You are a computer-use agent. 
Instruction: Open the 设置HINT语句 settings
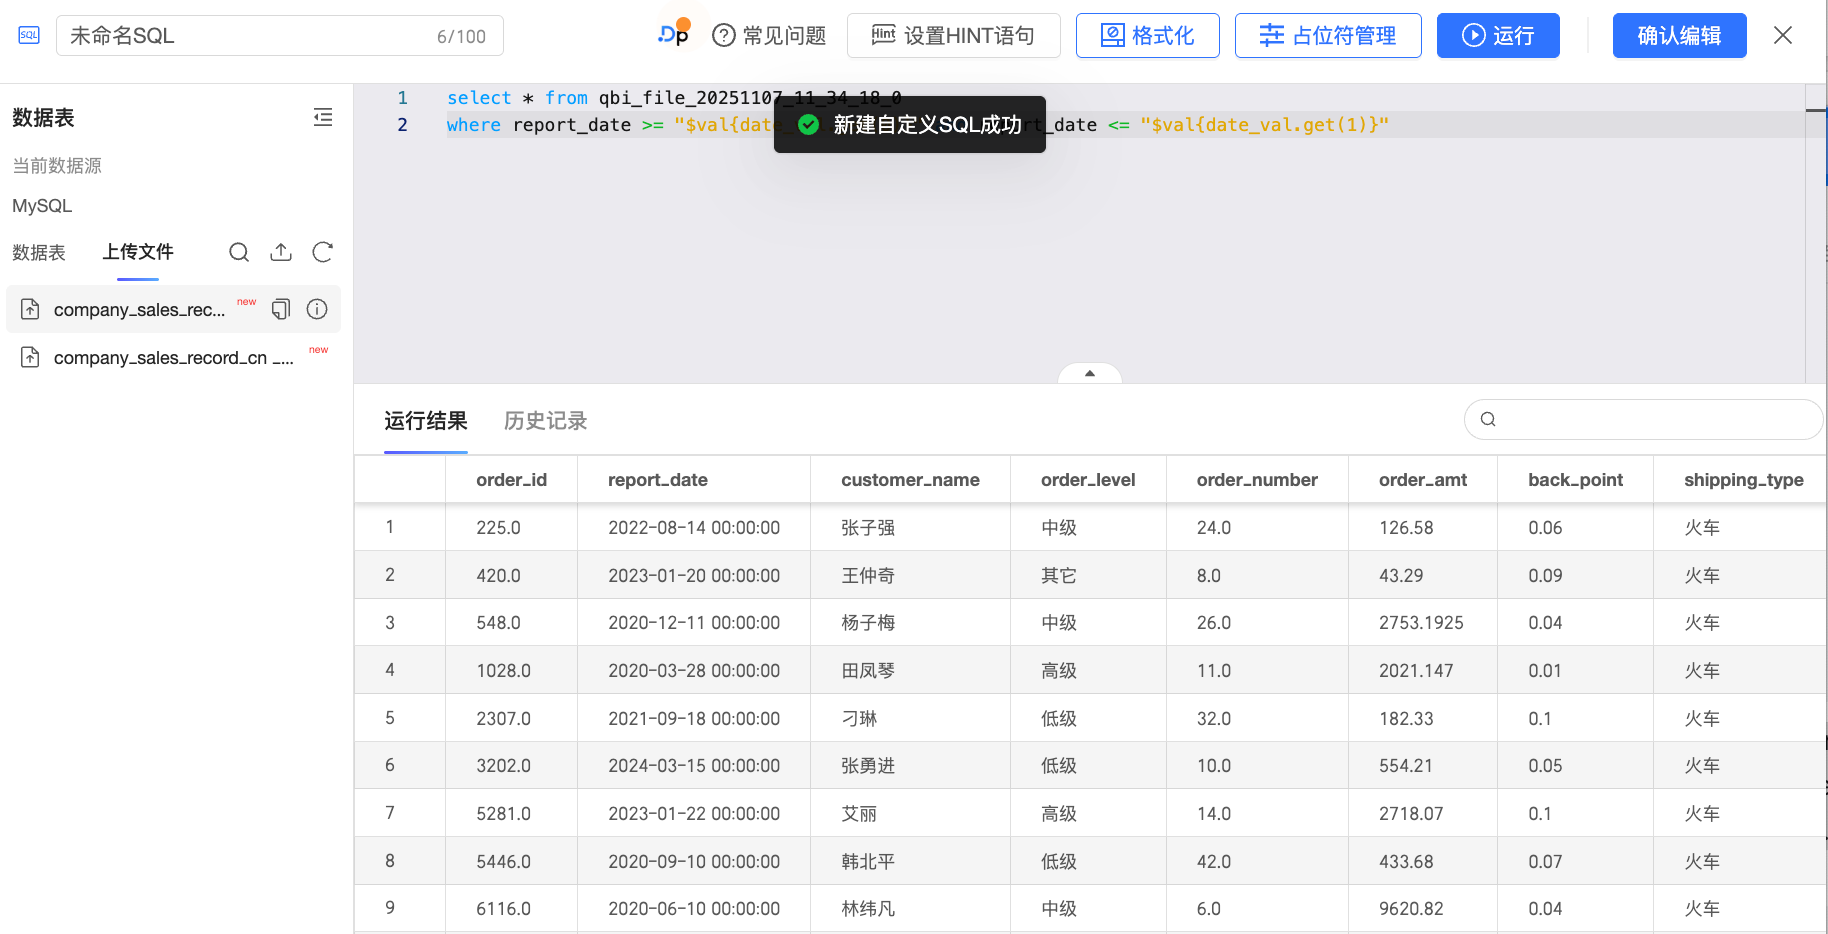[953, 36]
